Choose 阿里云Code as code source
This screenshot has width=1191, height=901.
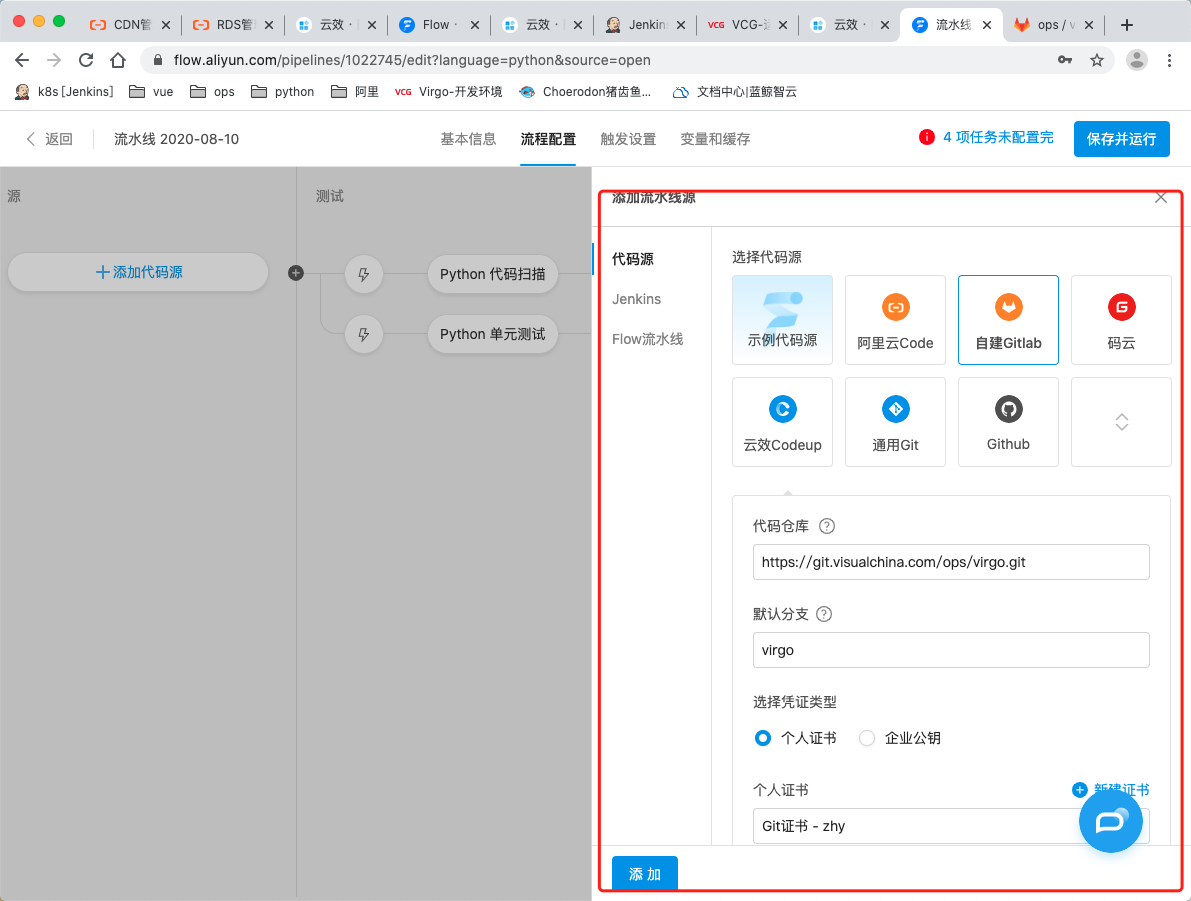896,320
